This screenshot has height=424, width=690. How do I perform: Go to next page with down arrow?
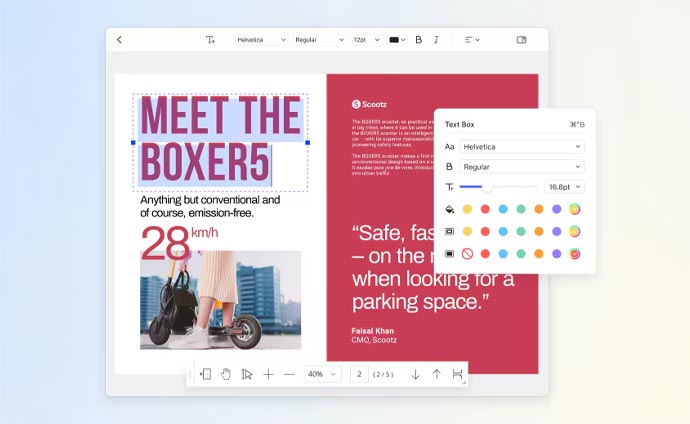pyautogui.click(x=415, y=374)
